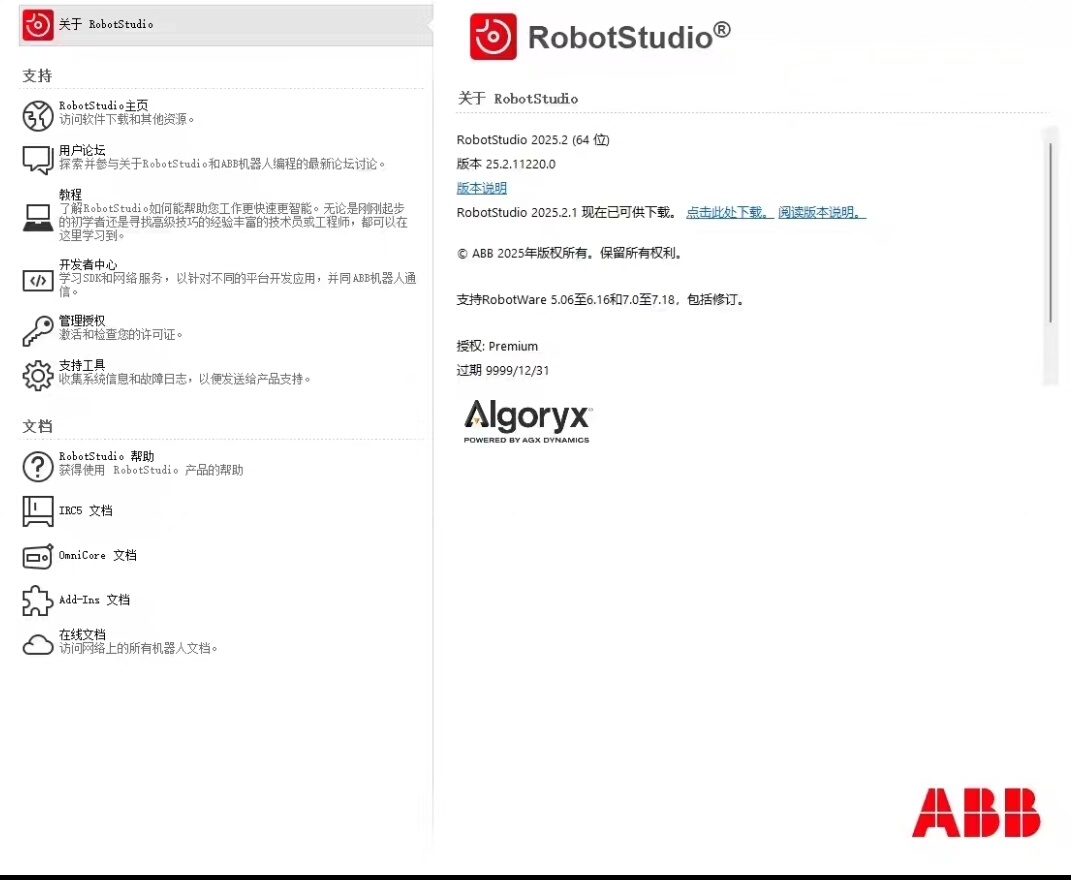Click the OmniCore 文档 controller icon

(x=38, y=556)
